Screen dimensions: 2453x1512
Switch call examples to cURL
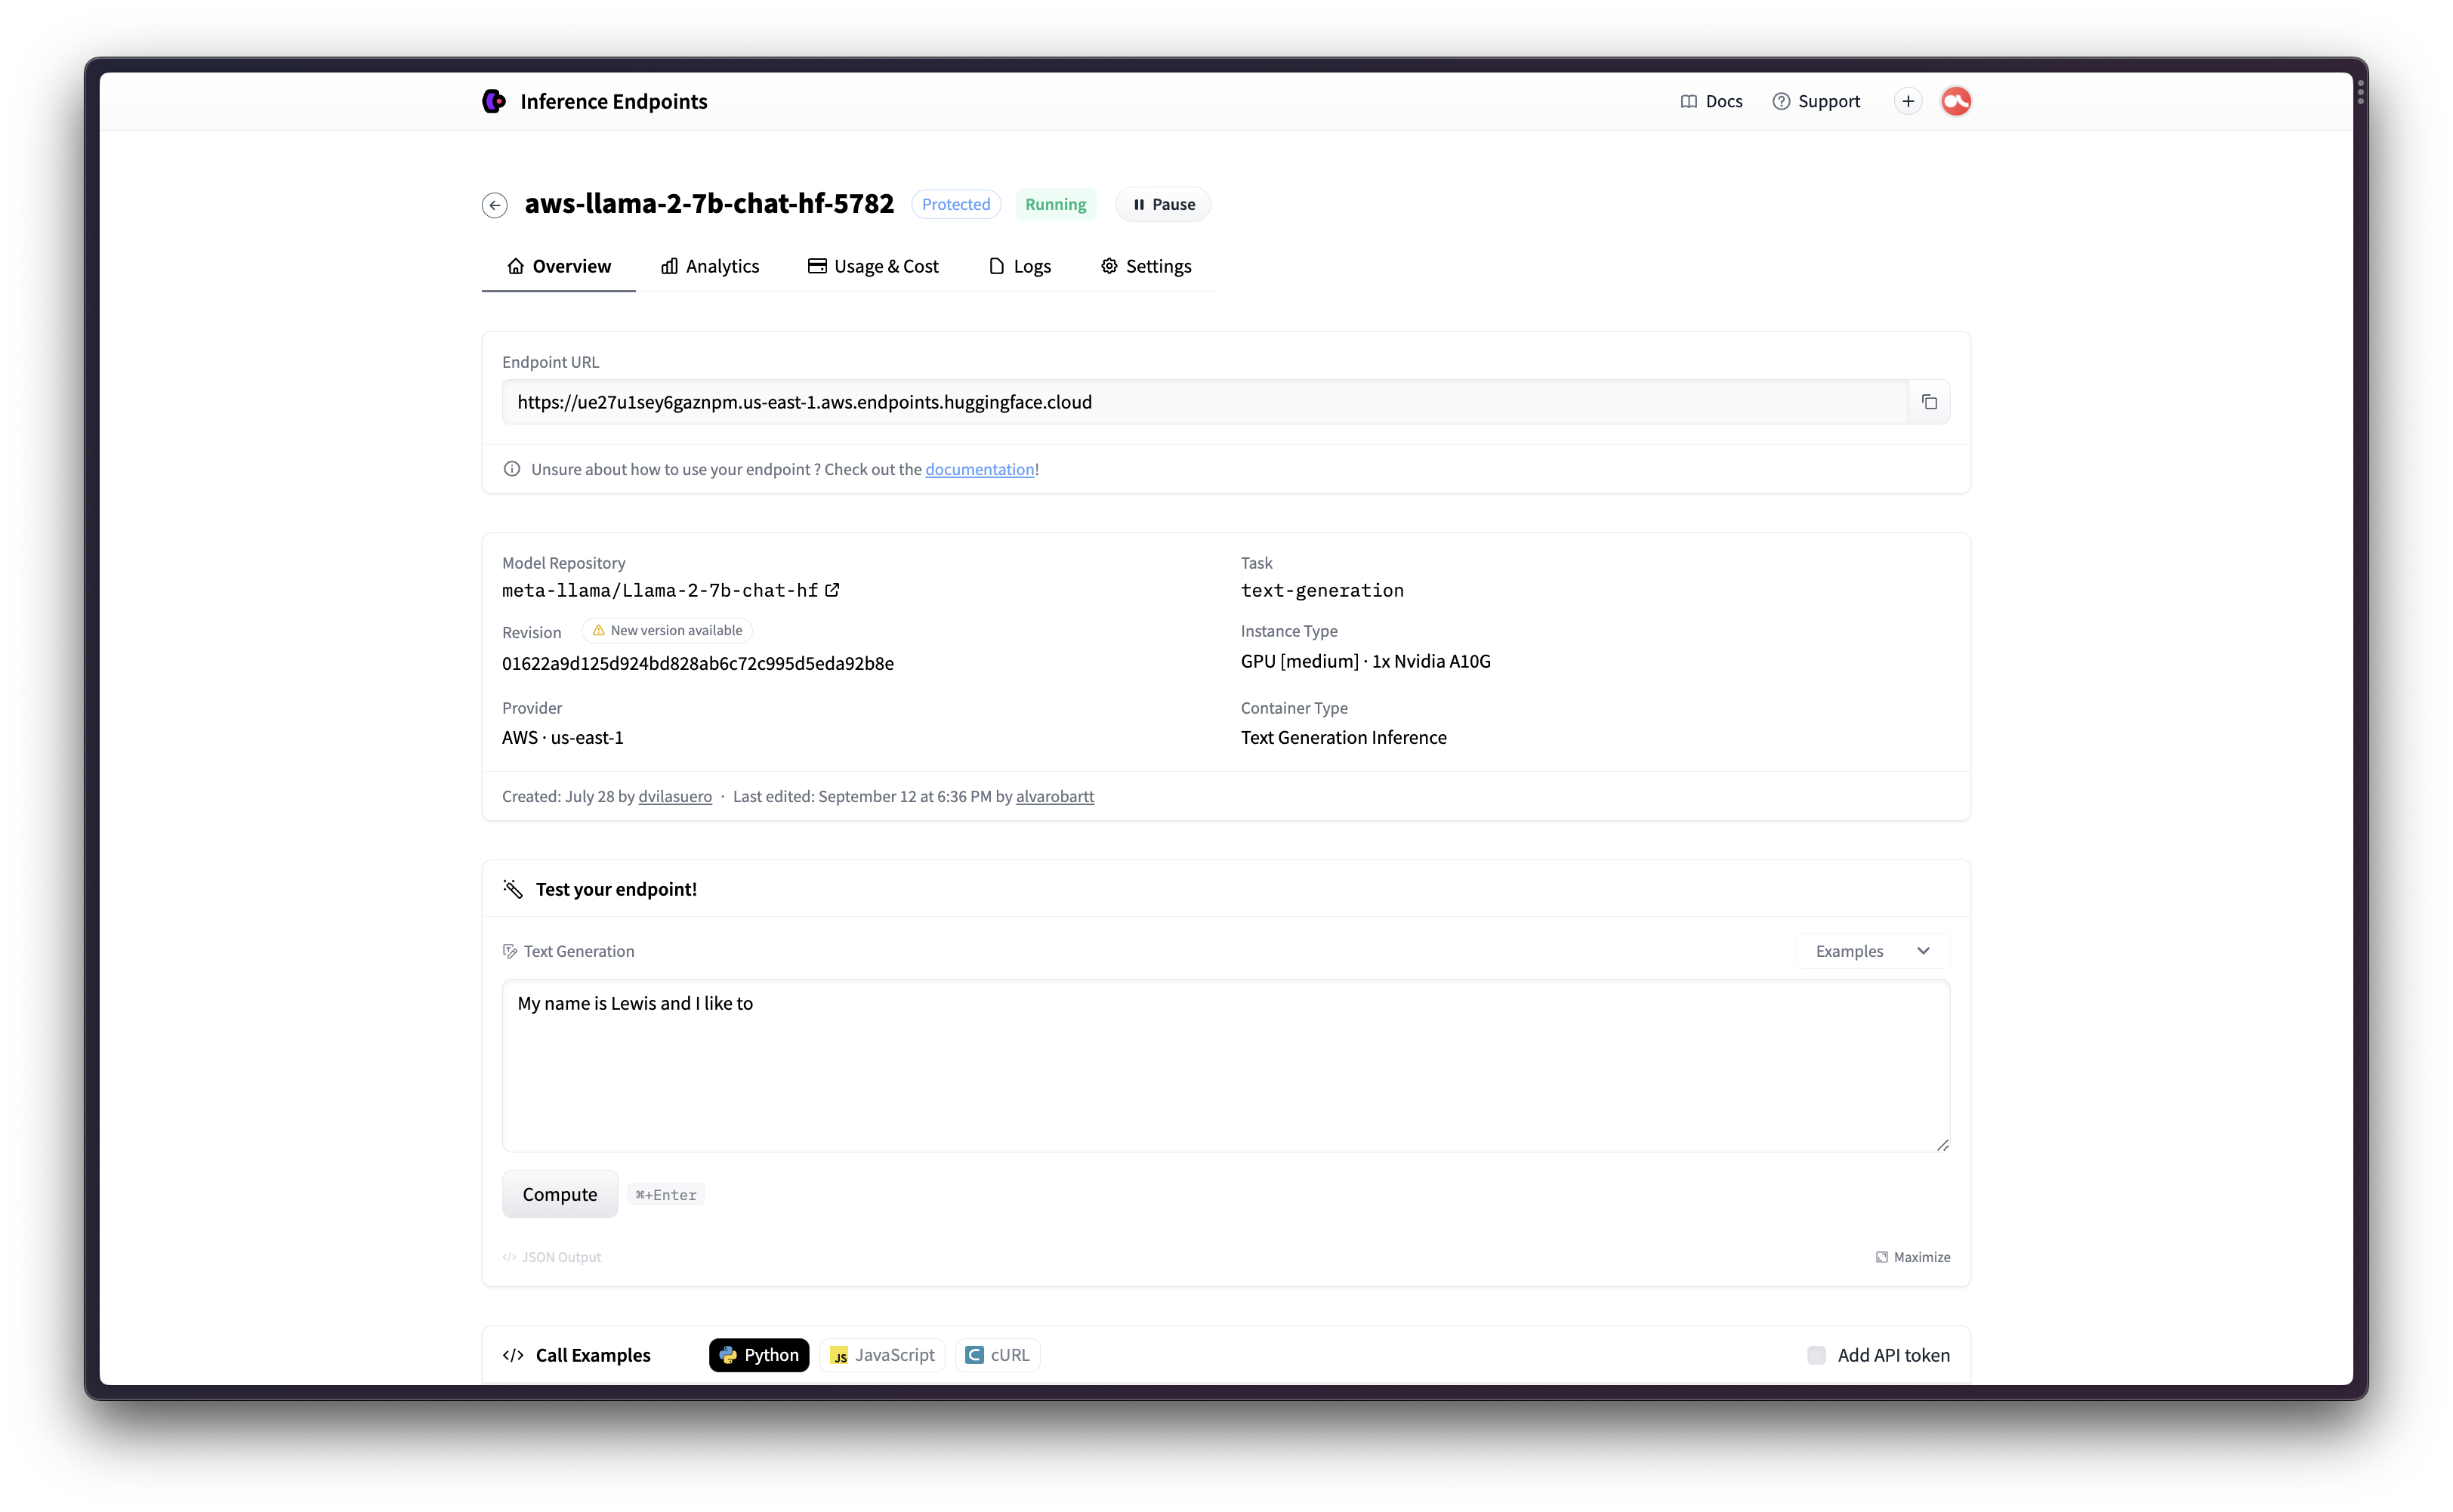[997, 1355]
